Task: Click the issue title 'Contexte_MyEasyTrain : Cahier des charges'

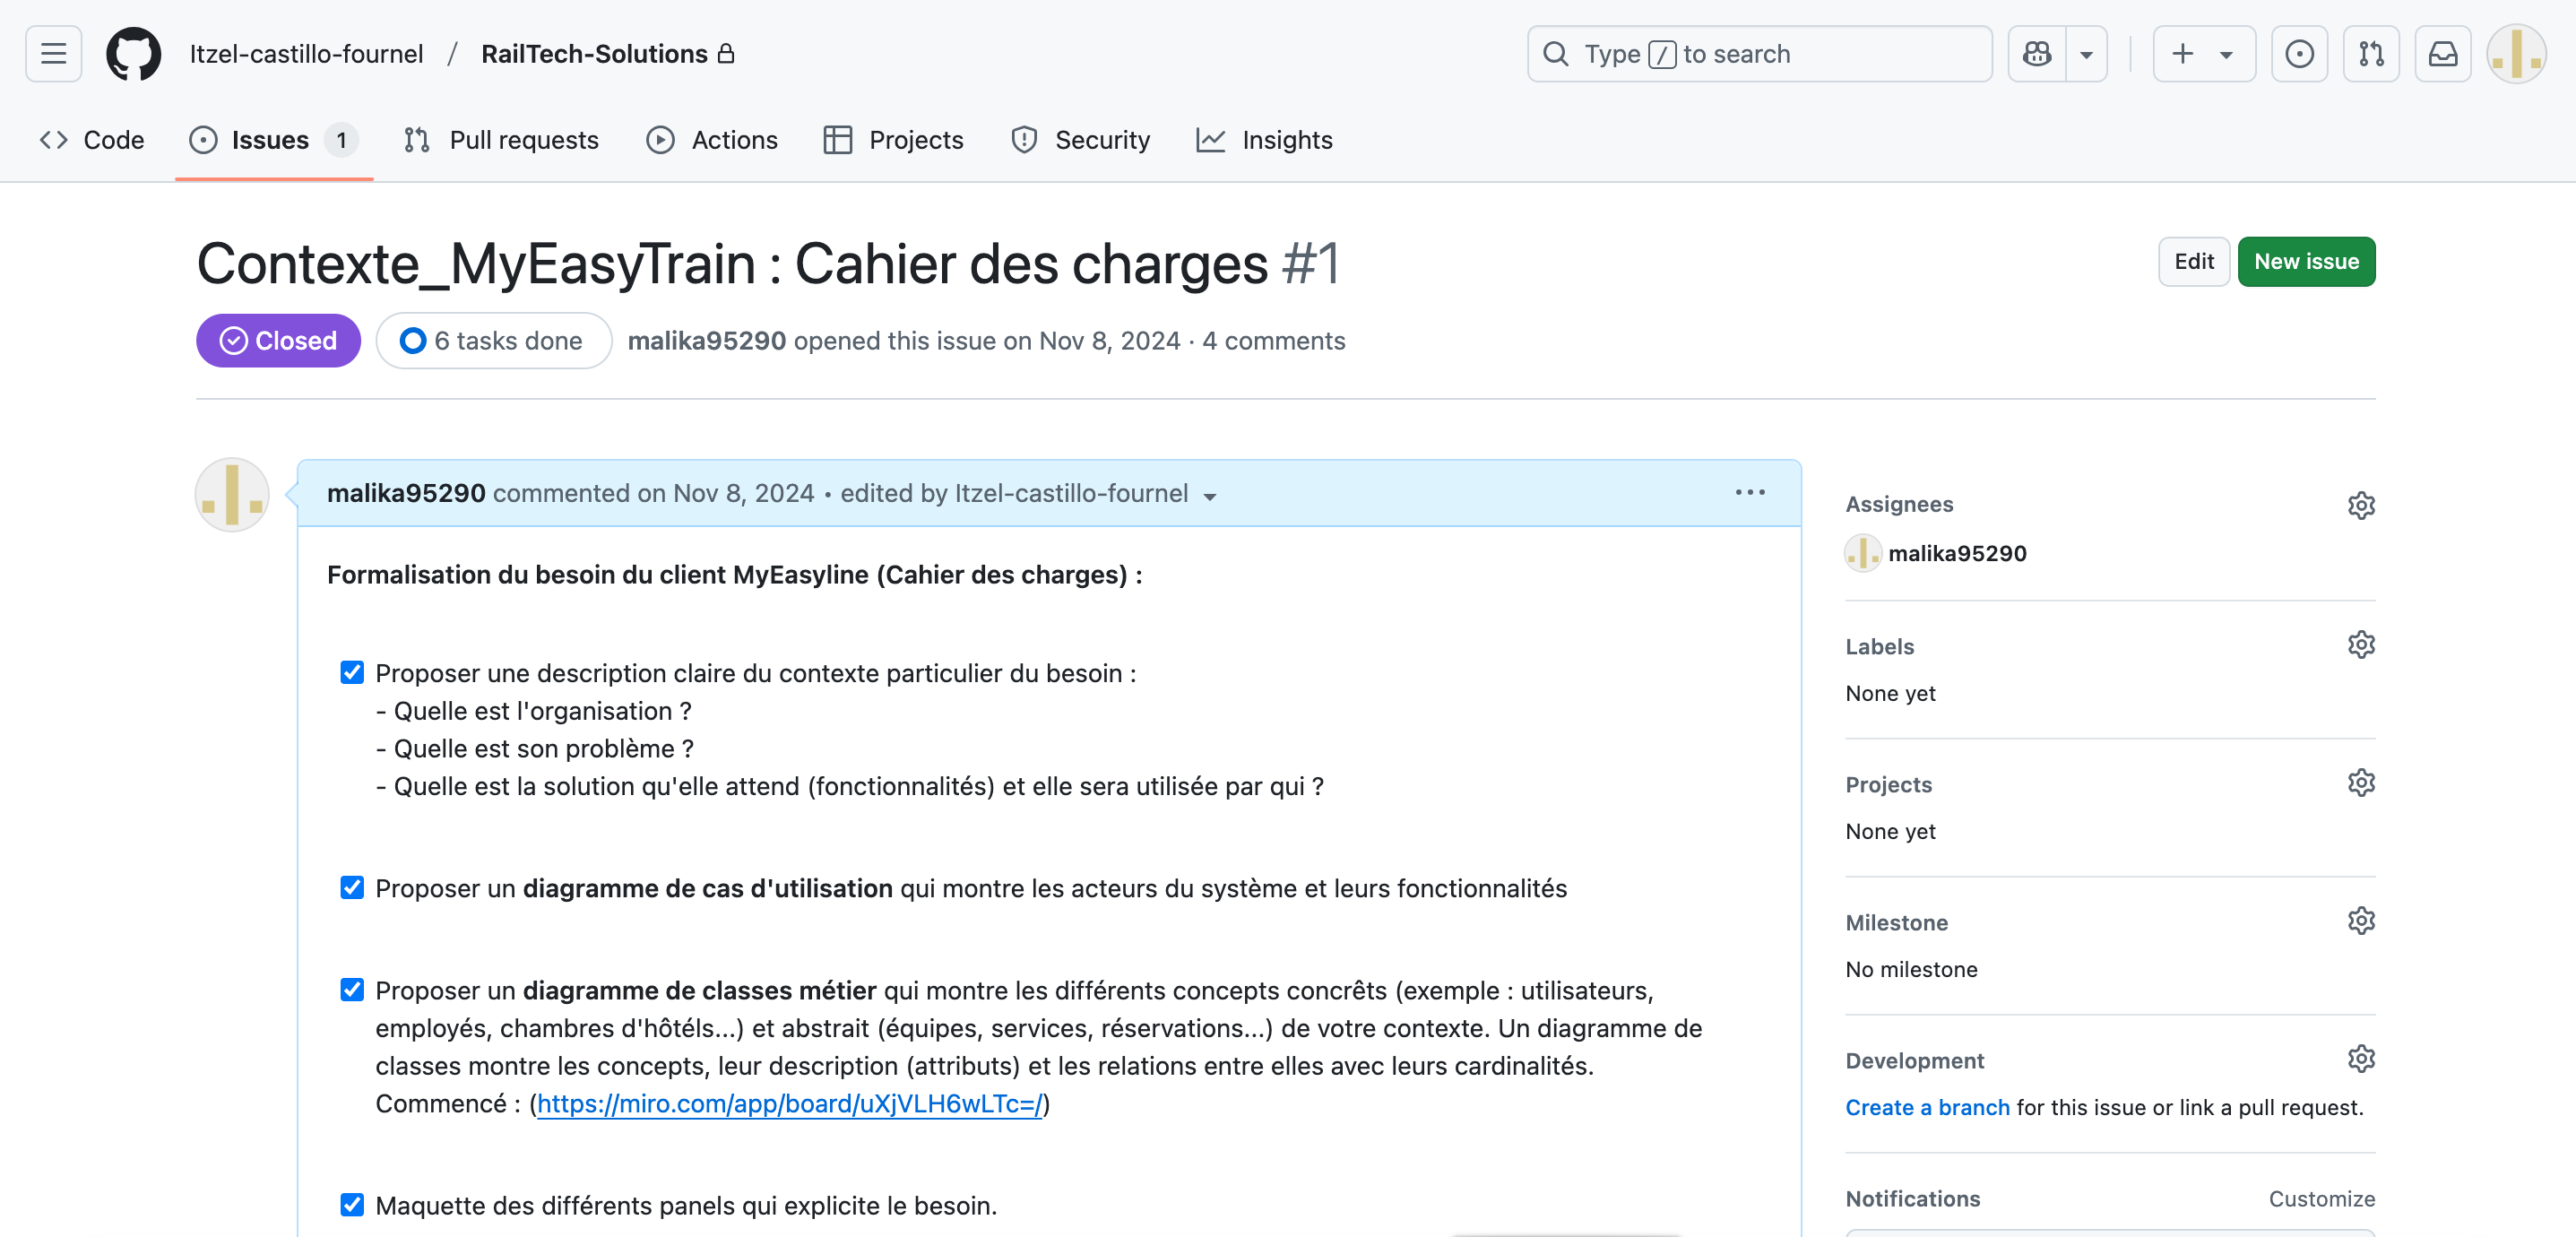Action: pos(732,264)
